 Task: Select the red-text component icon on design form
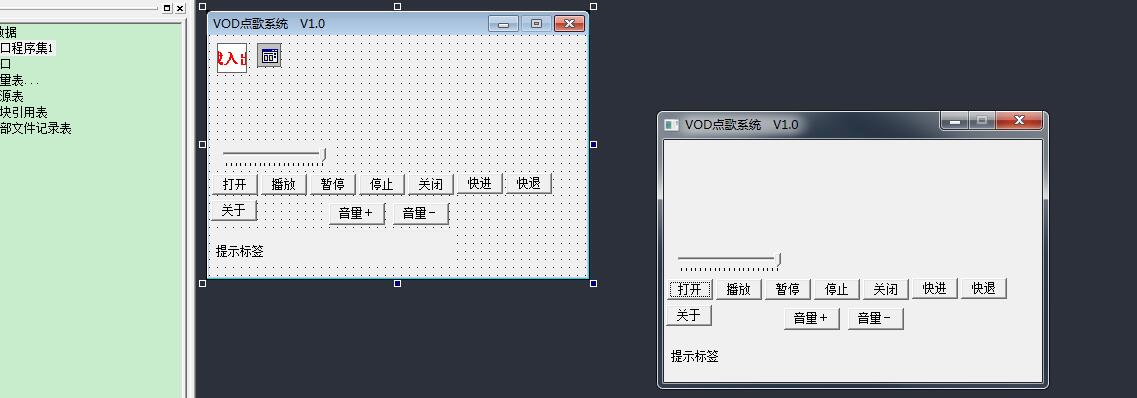pyautogui.click(x=232, y=58)
